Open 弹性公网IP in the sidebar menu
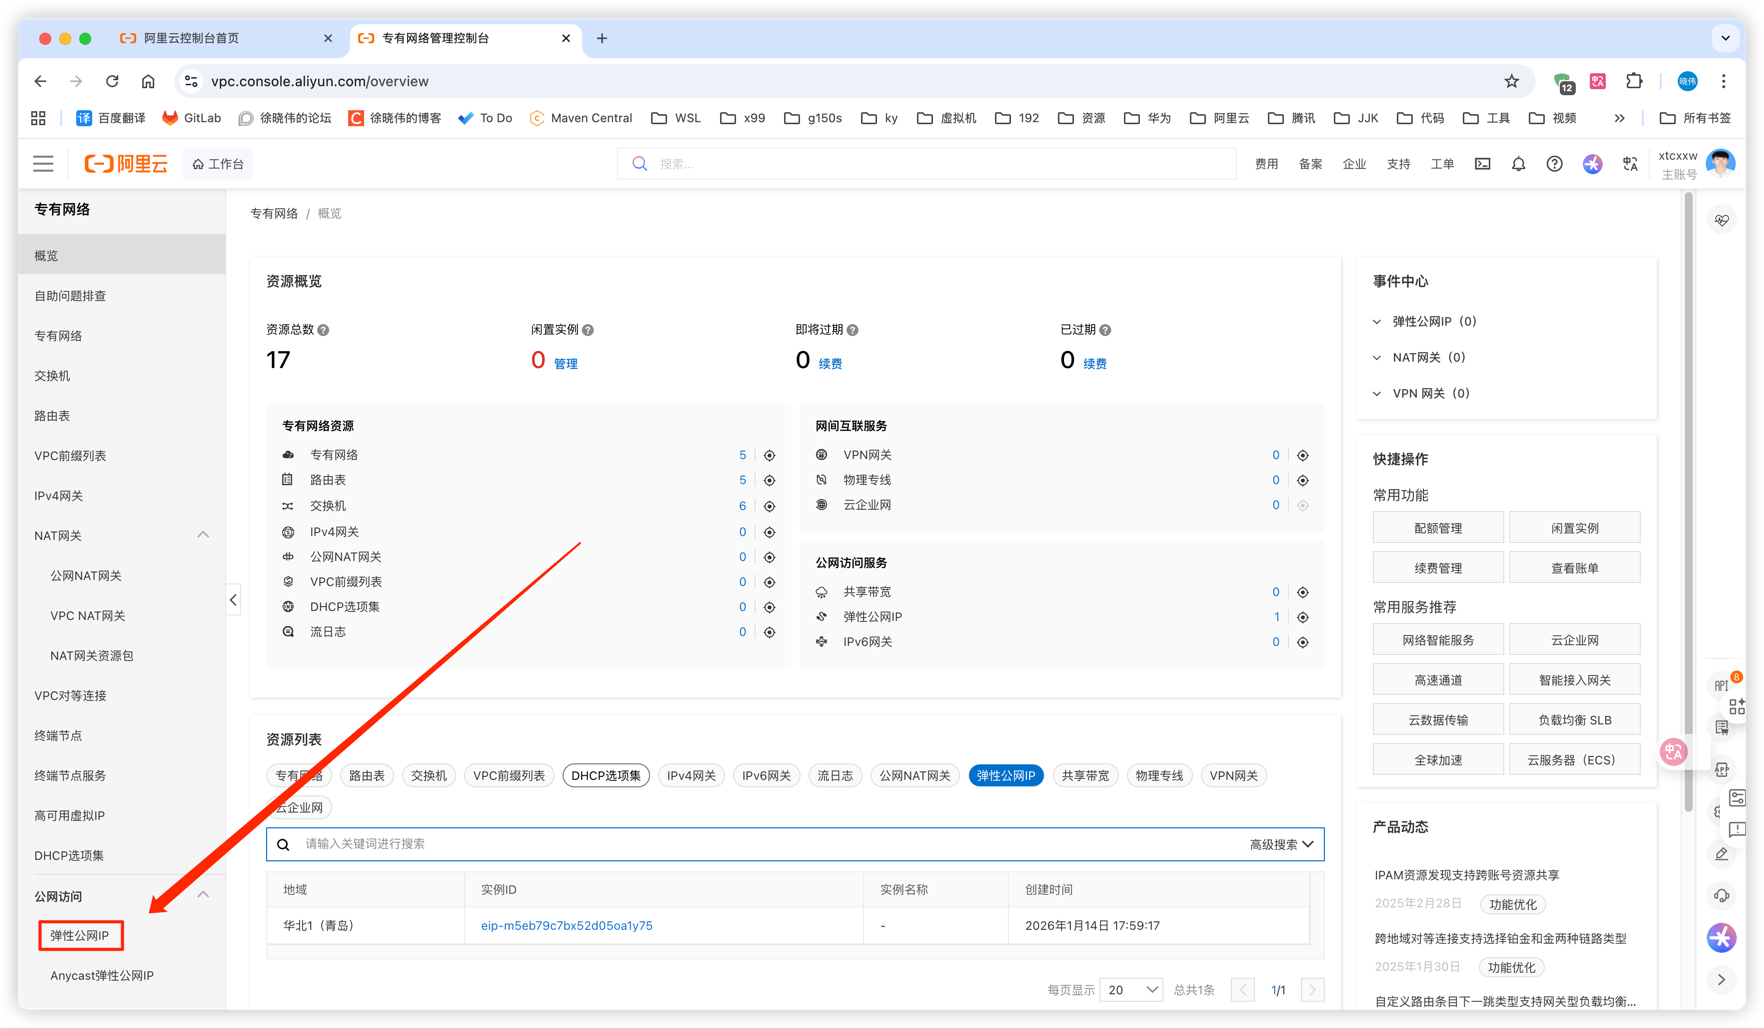 point(80,936)
